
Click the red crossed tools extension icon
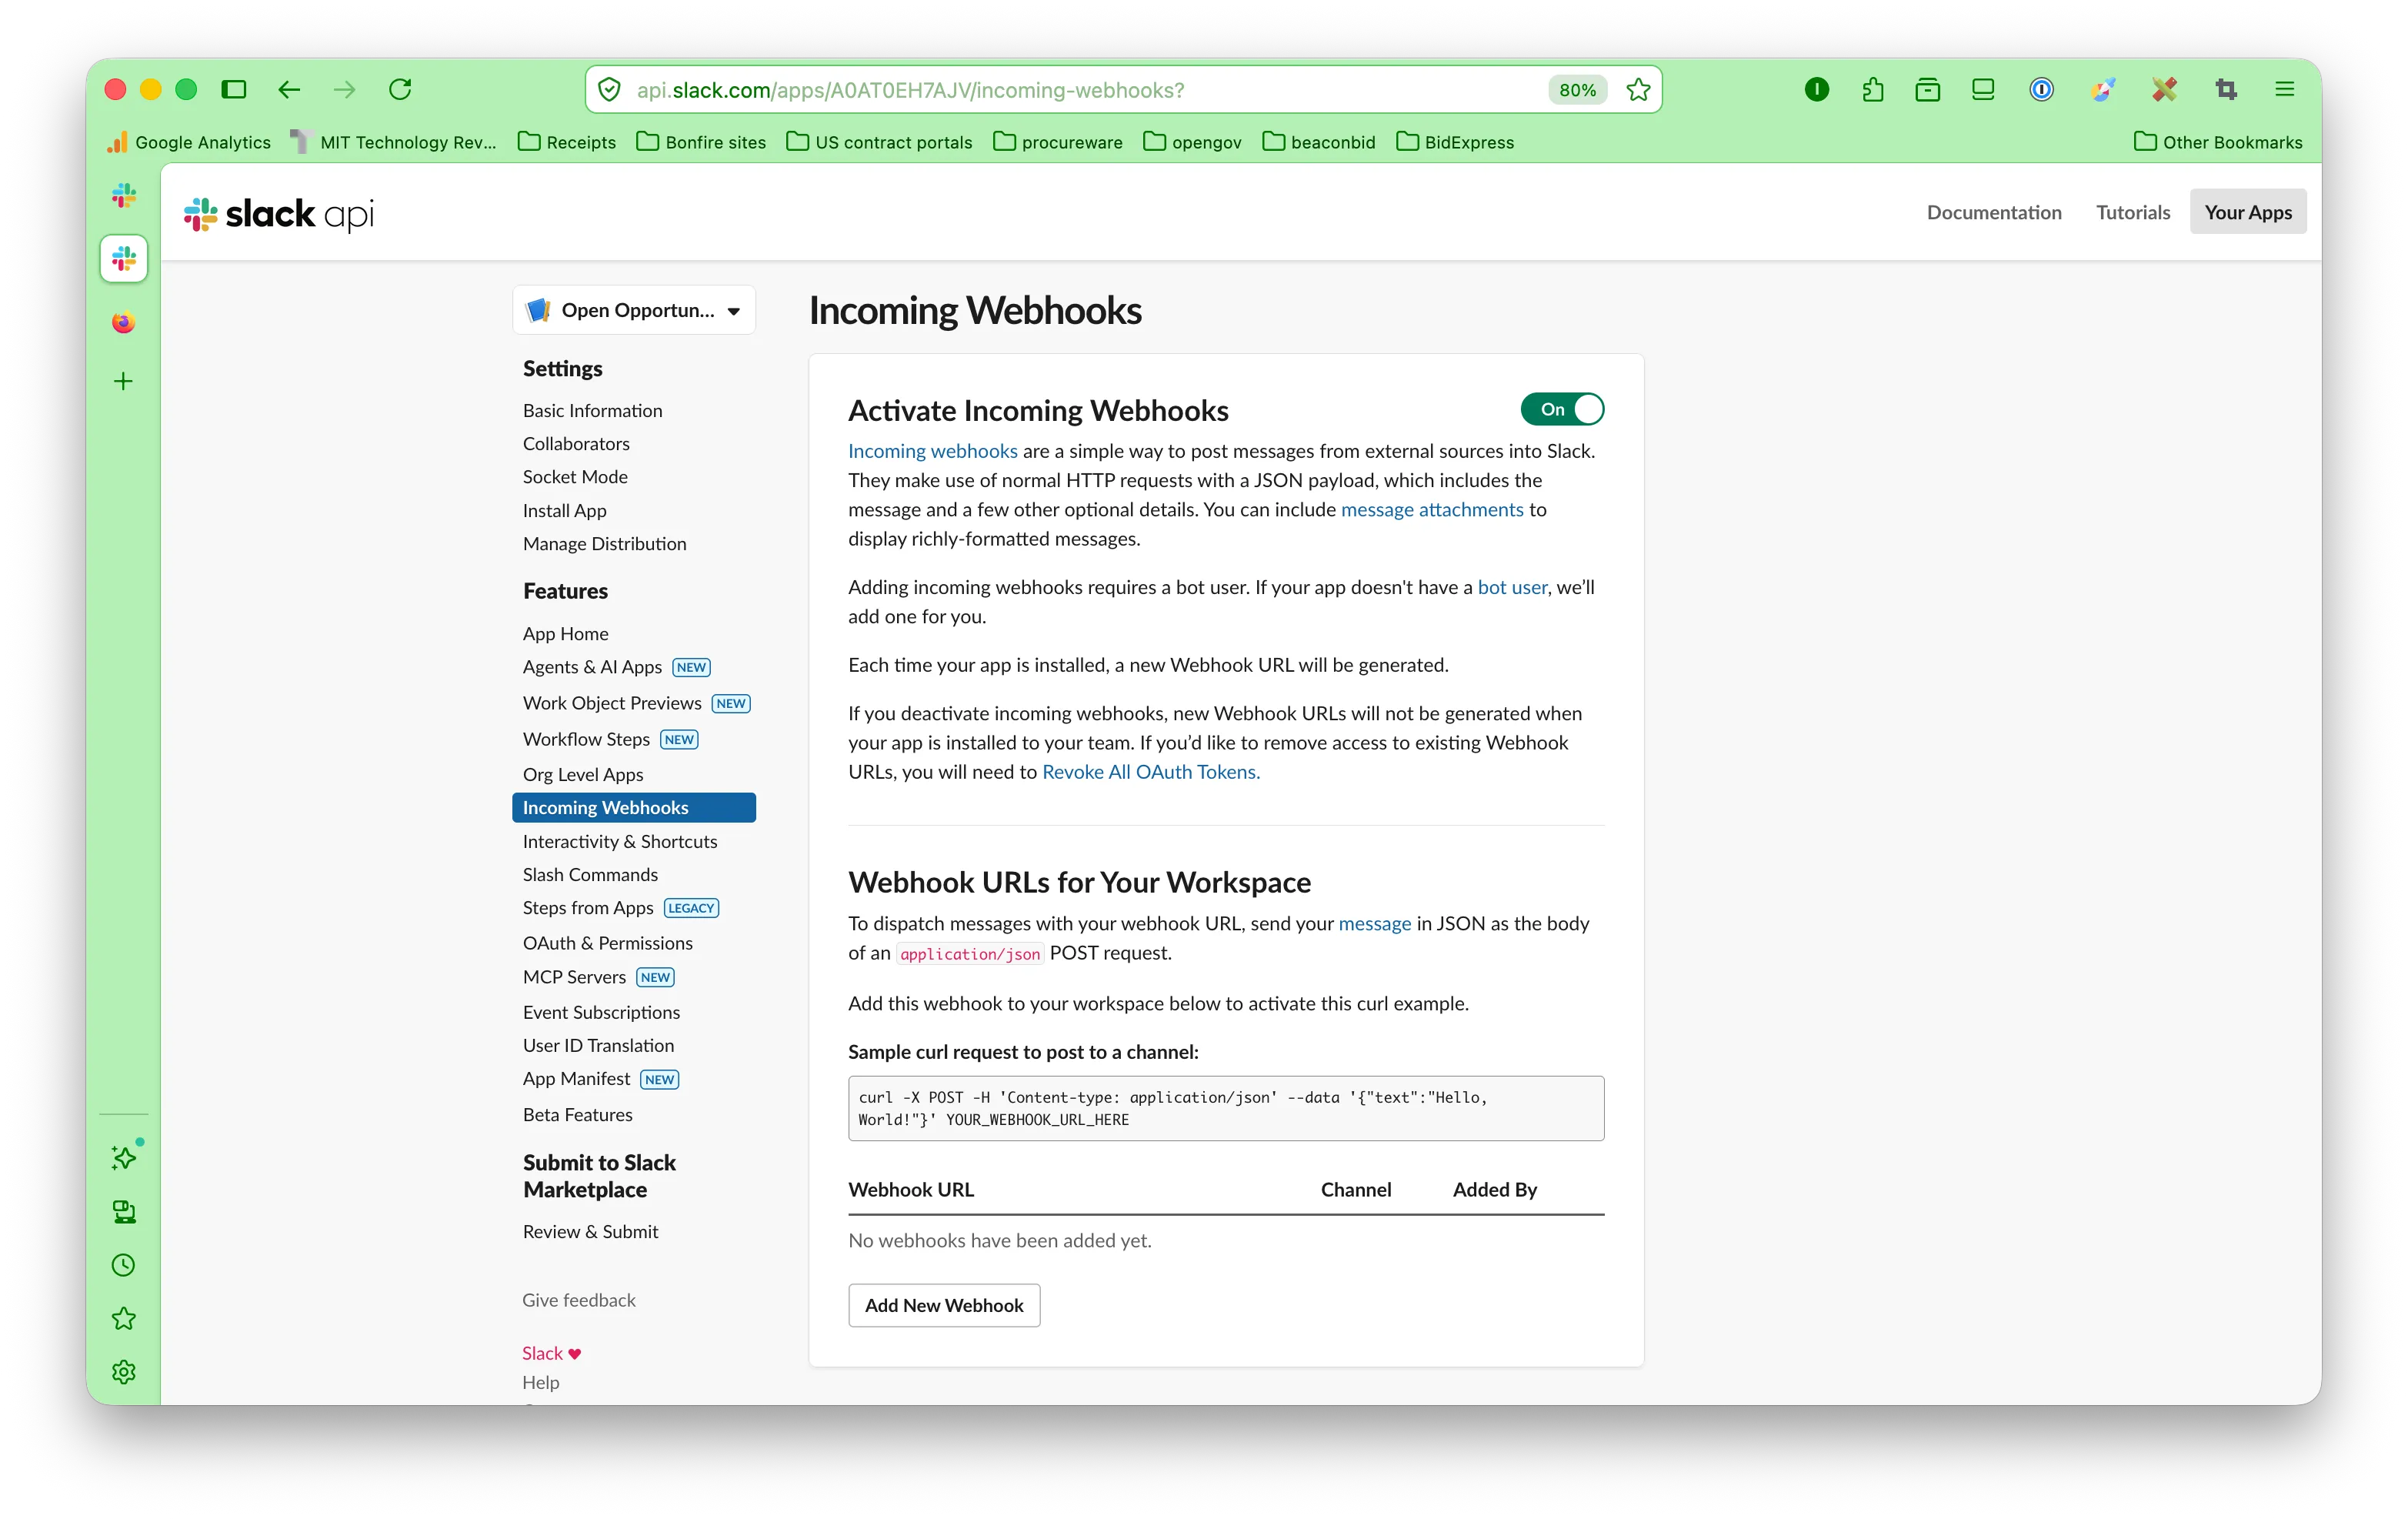(2164, 89)
